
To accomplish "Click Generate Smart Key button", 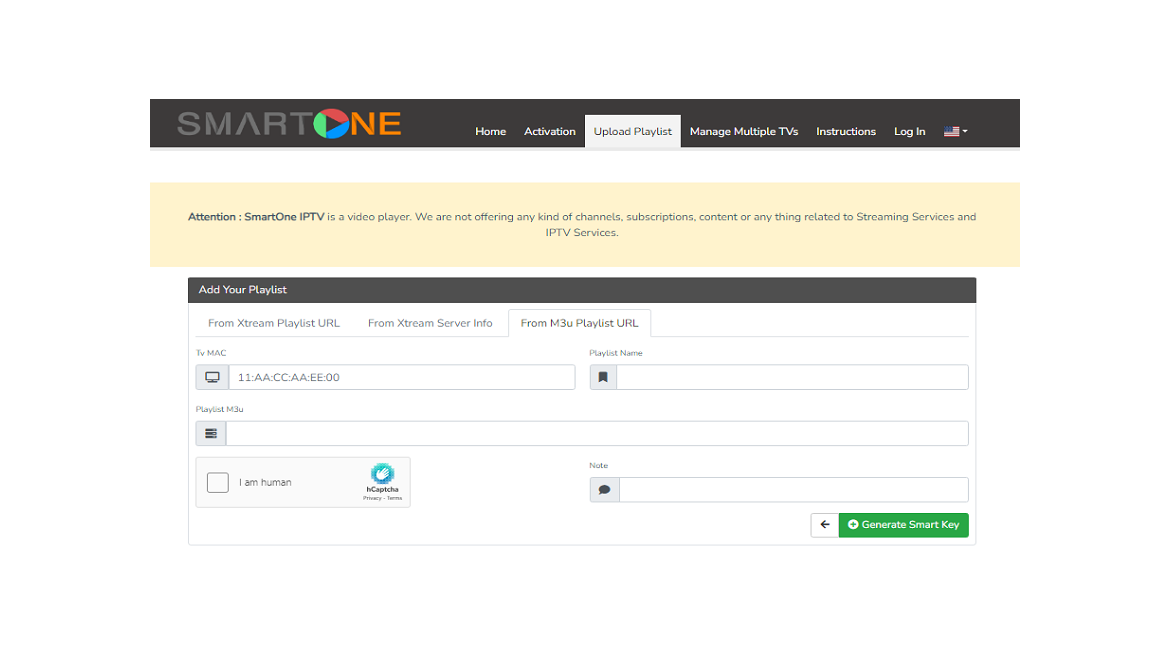I will point(903,525).
